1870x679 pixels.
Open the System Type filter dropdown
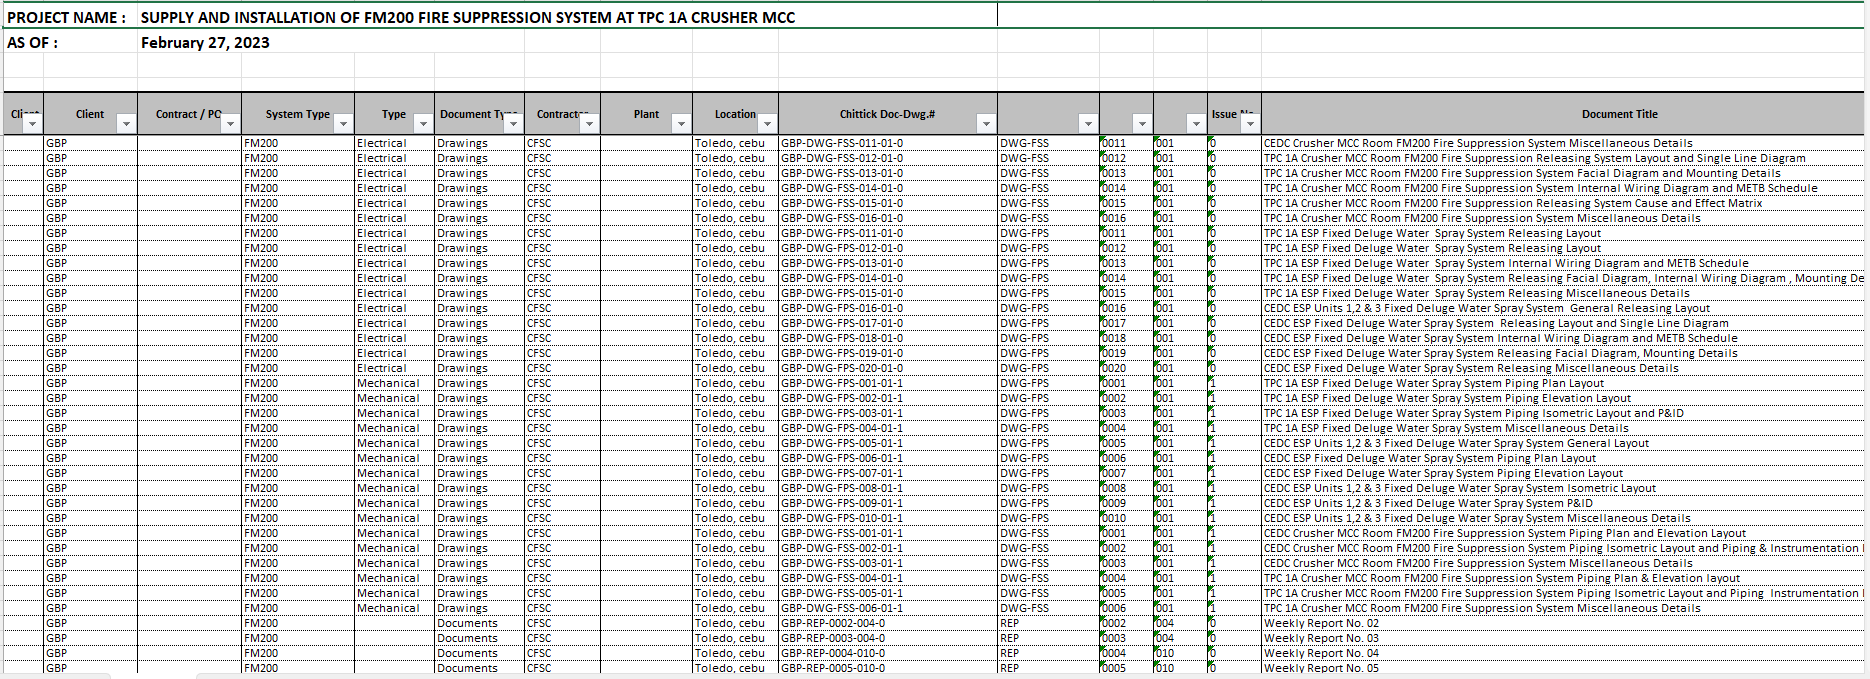pyautogui.click(x=343, y=123)
